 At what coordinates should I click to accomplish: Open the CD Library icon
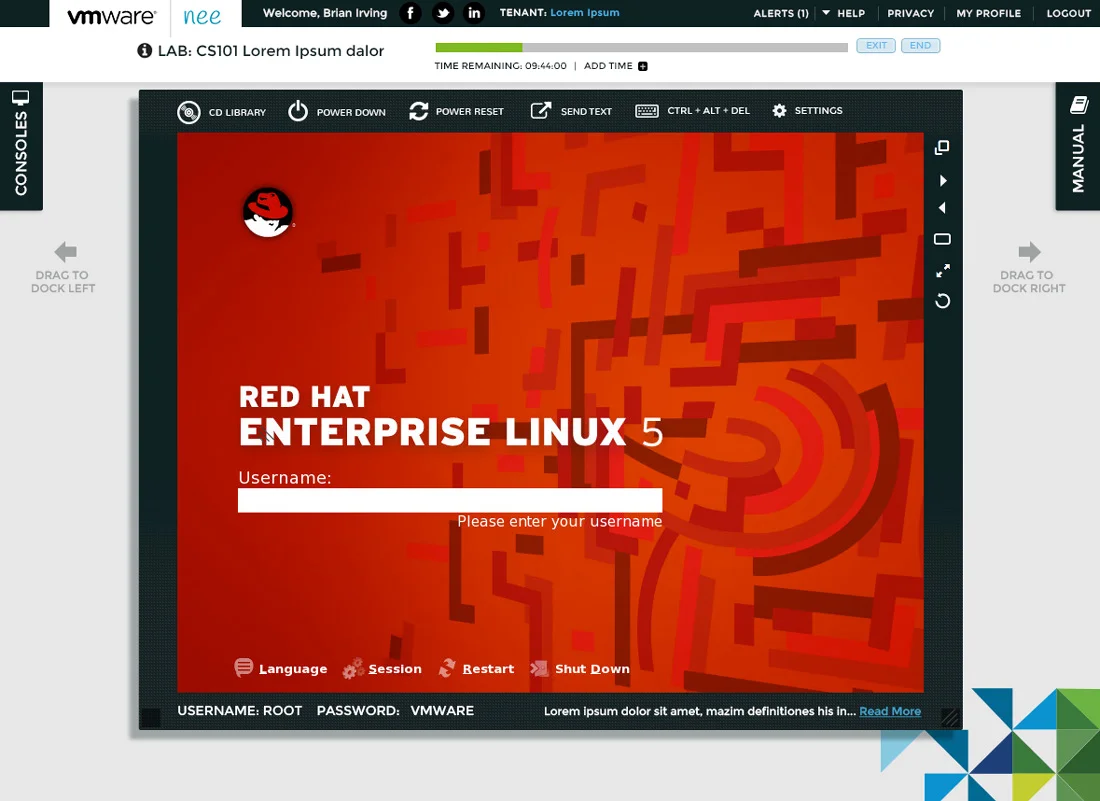pos(189,112)
